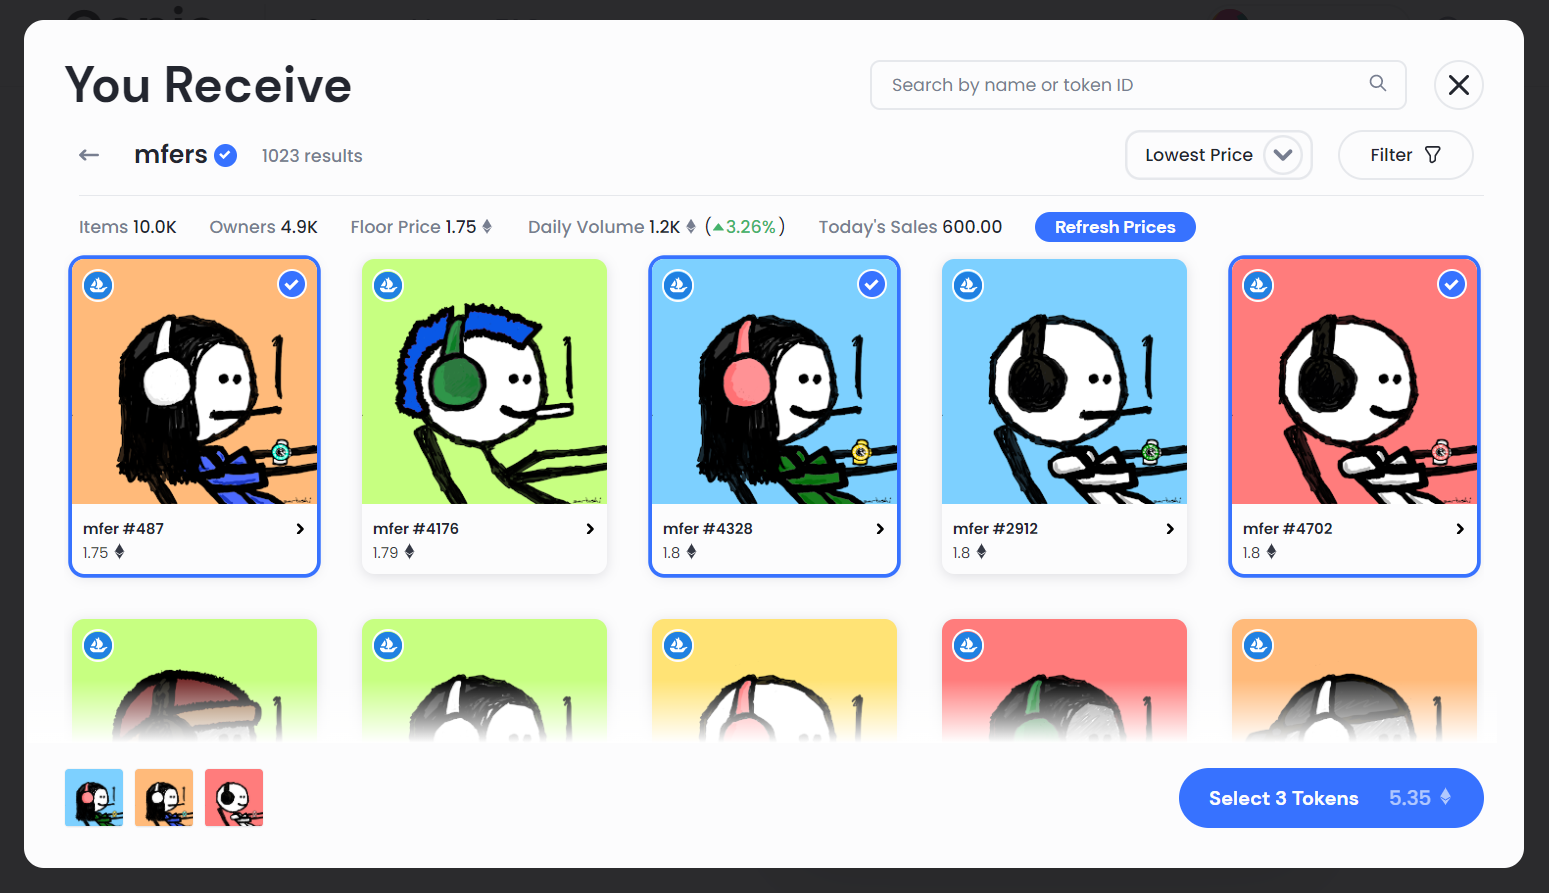Go back using the left arrow

(89, 155)
